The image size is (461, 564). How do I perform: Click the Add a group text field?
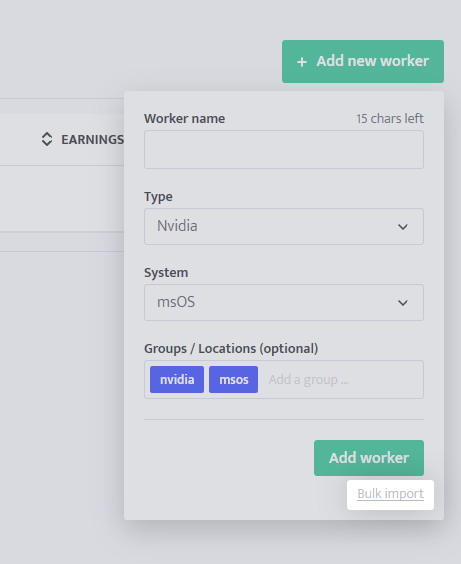[343, 379]
